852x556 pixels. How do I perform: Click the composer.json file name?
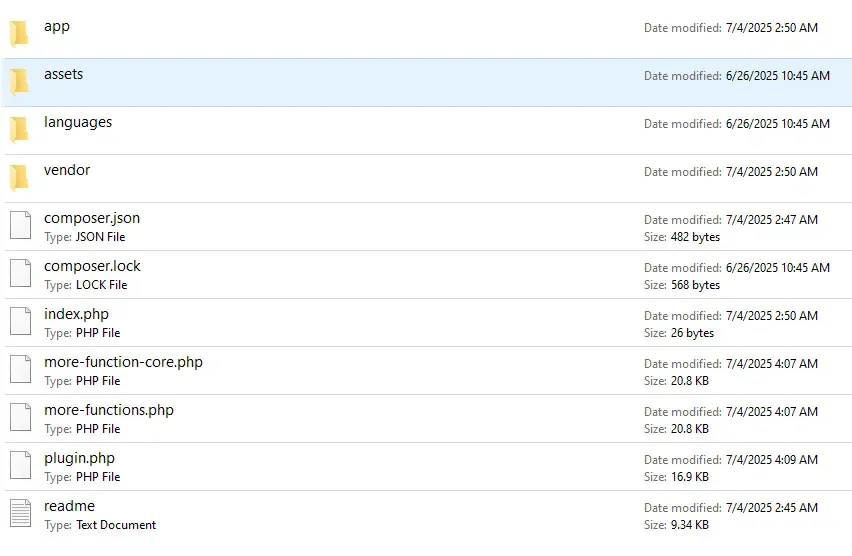92,218
